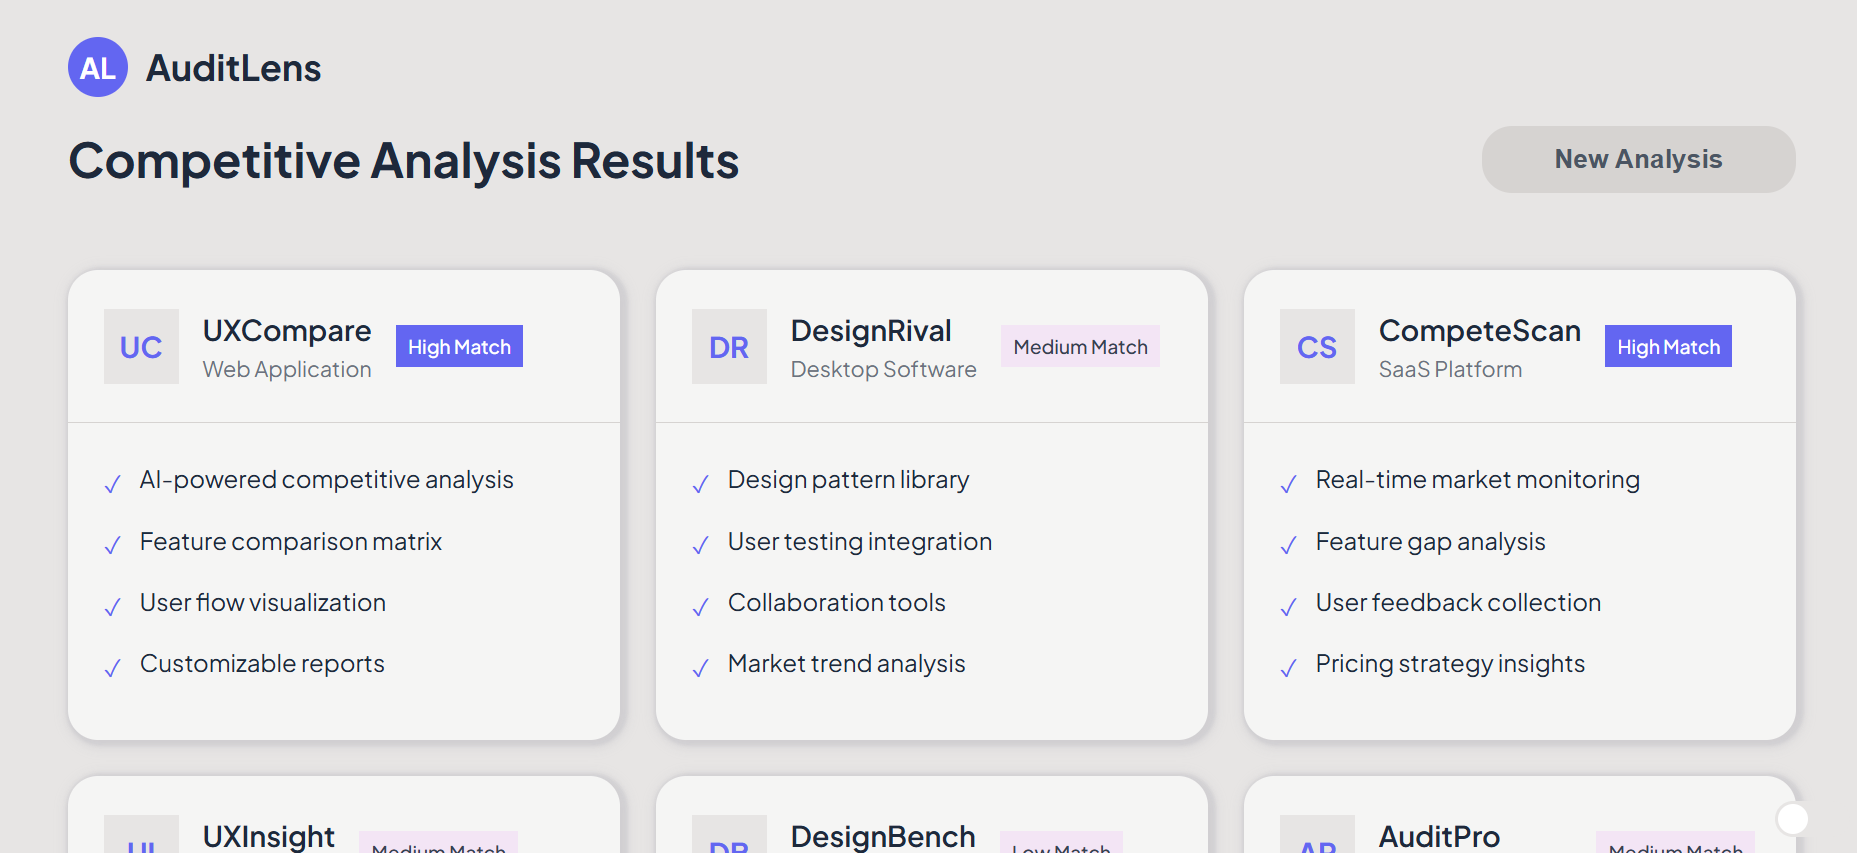Screen dimensions: 1857x853
Task: Select the DesignBench card title
Action: [882, 836]
